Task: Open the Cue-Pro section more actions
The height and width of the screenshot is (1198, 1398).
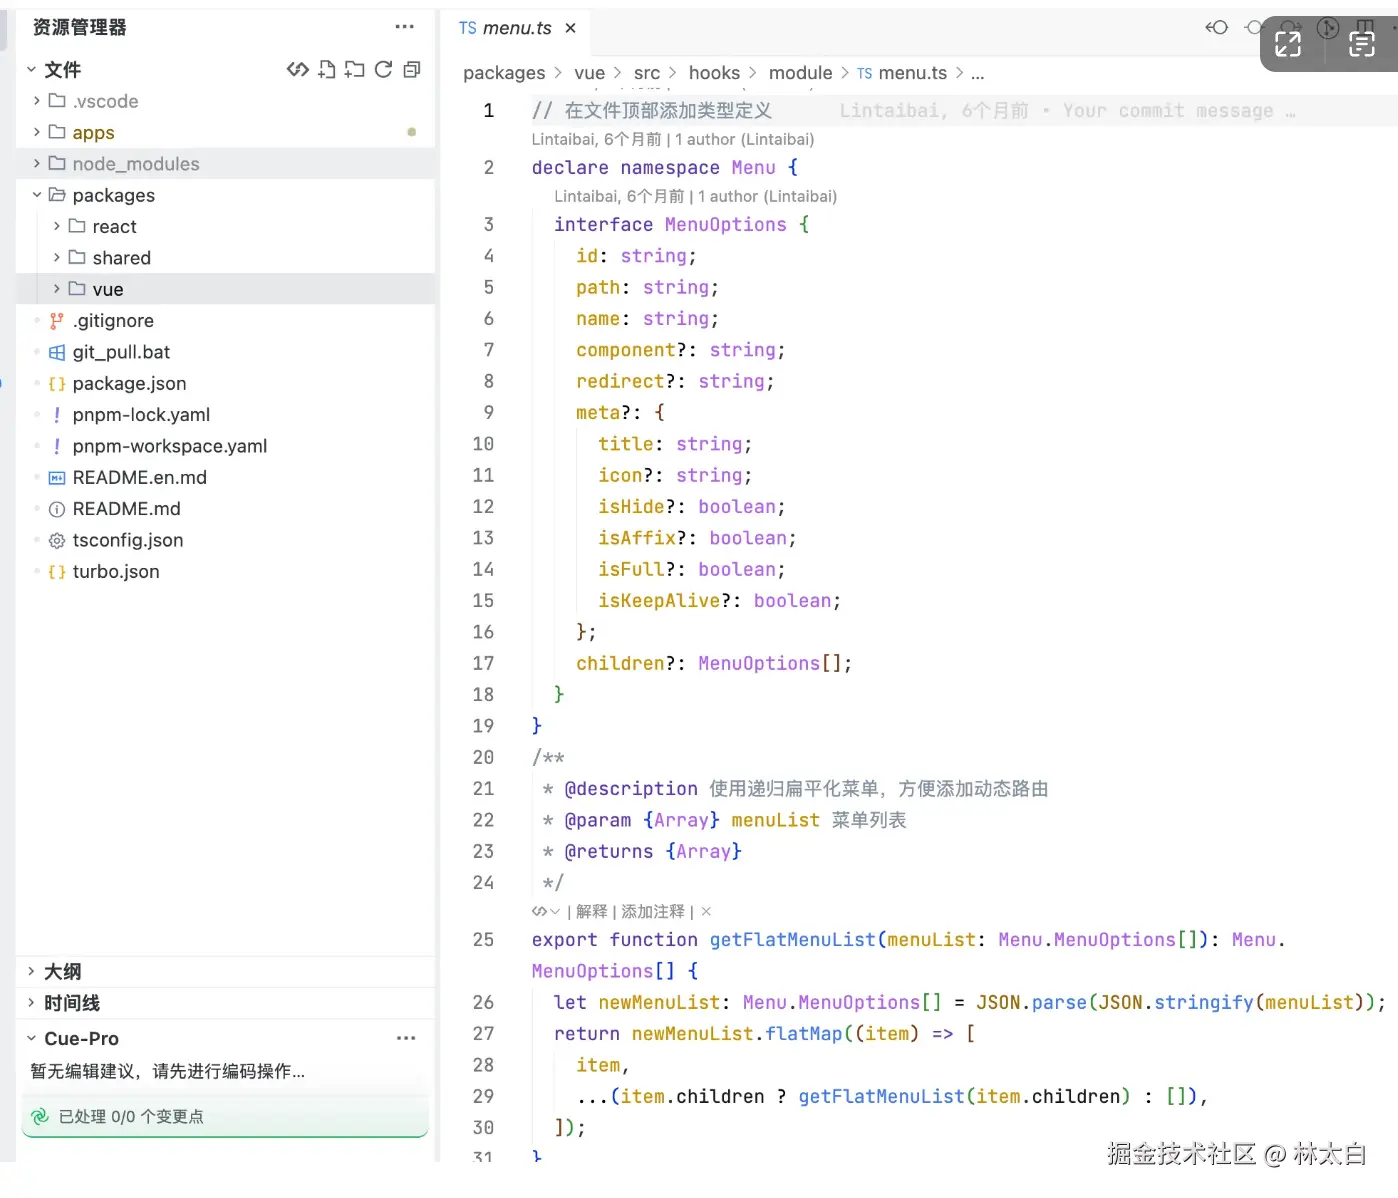Action: pyautogui.click(x=405, y=1038)
